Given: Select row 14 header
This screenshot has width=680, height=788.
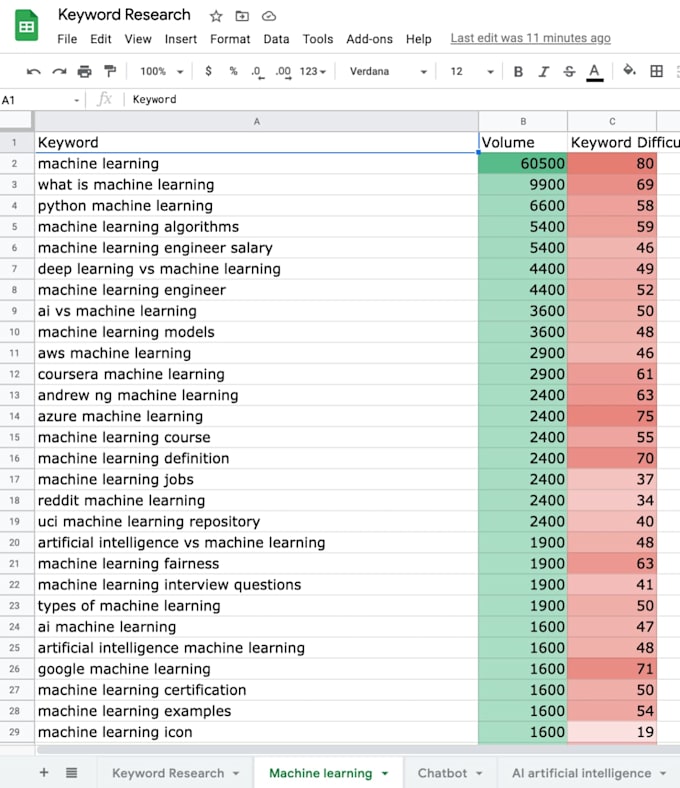Looking at the screenshot, I should (x=15, y=417).
